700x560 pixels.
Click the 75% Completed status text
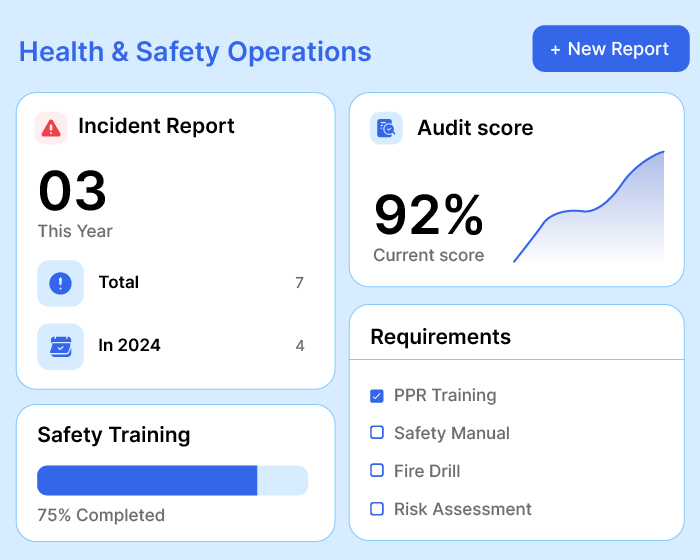[101, 516]
